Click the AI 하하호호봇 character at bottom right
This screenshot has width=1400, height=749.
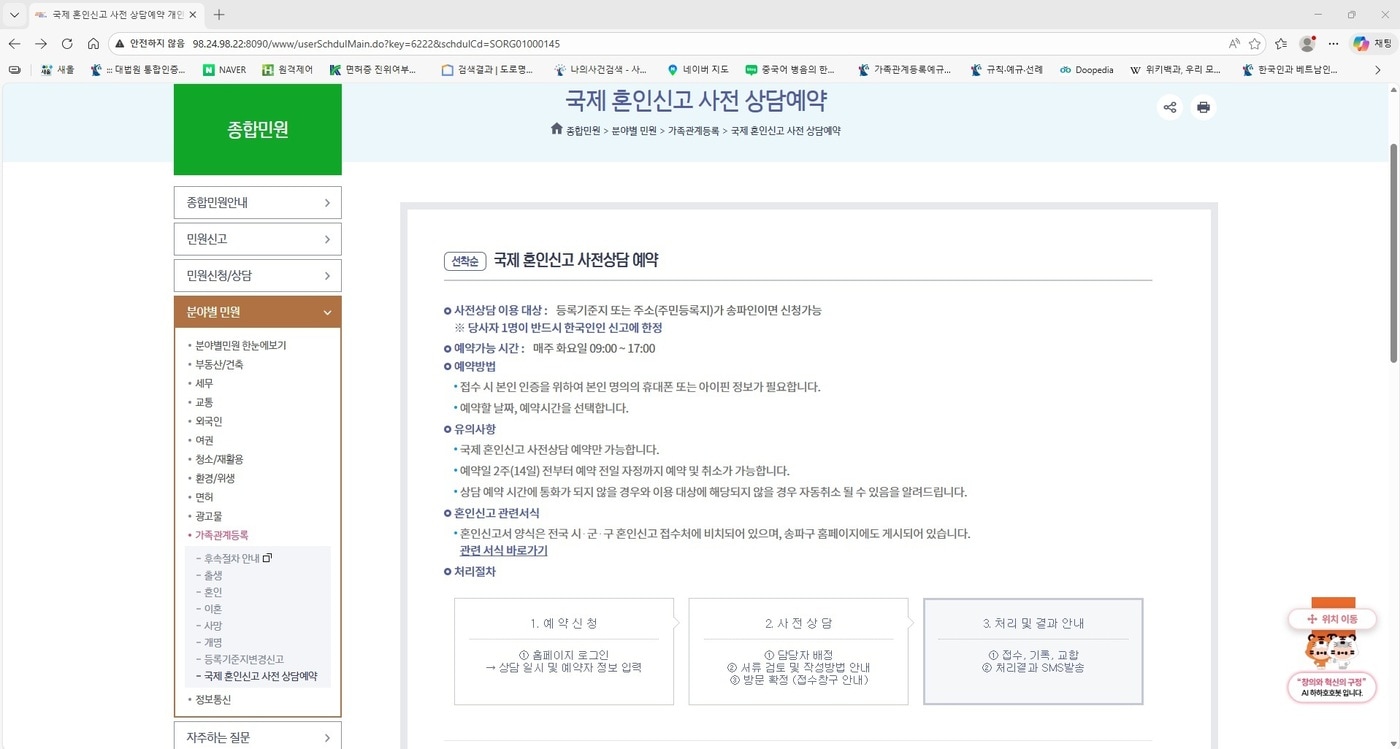pos(1332,650)
